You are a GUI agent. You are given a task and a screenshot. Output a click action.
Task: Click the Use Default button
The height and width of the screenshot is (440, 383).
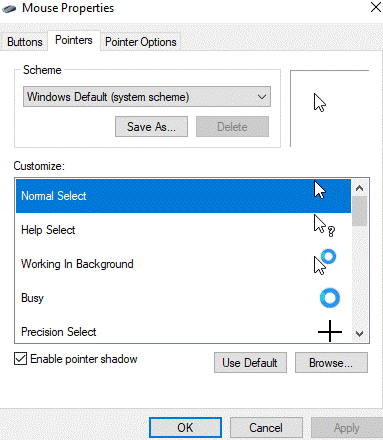(250, 363)
